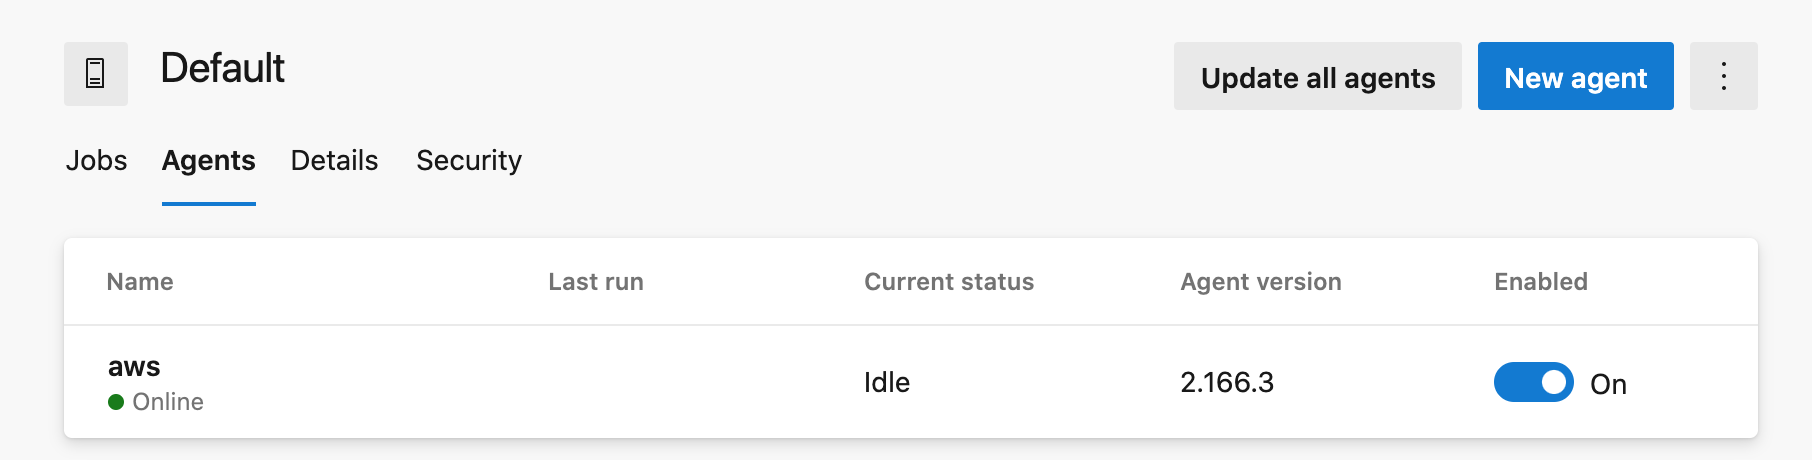
Task: Click the Last run column header
Action: (x=595, y=282)
